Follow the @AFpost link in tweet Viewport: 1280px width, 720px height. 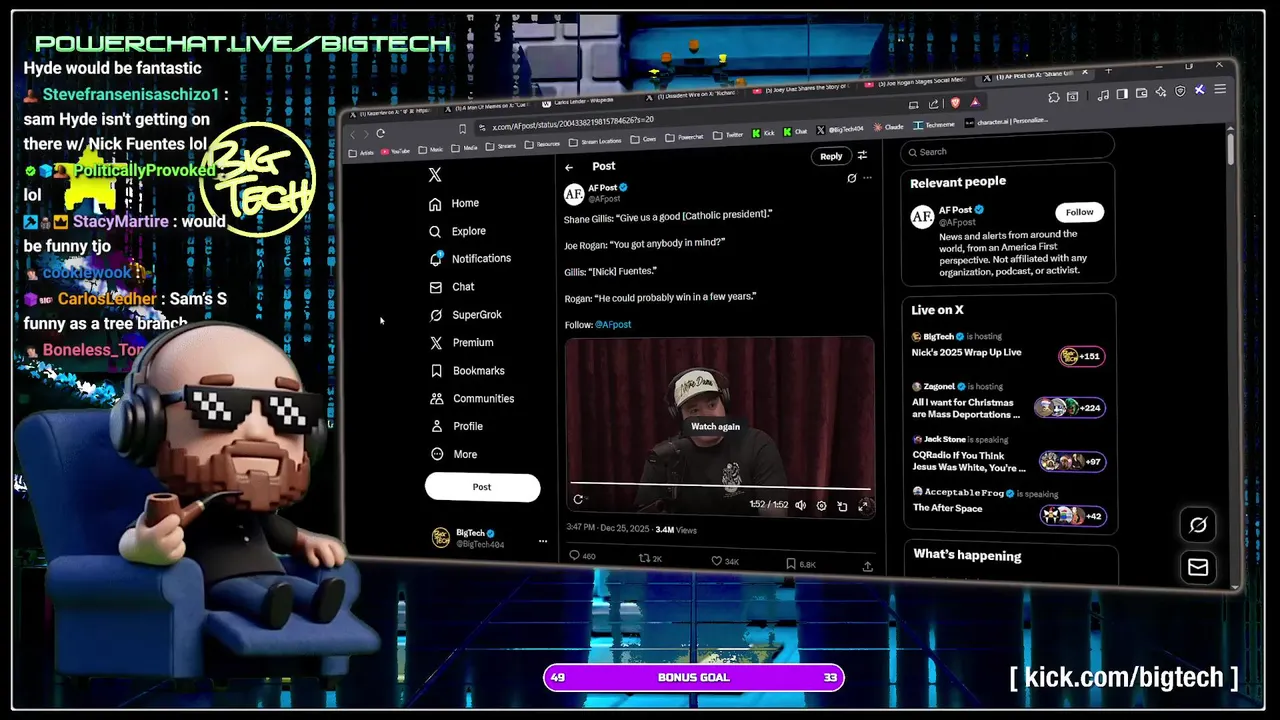pos(613,324)
